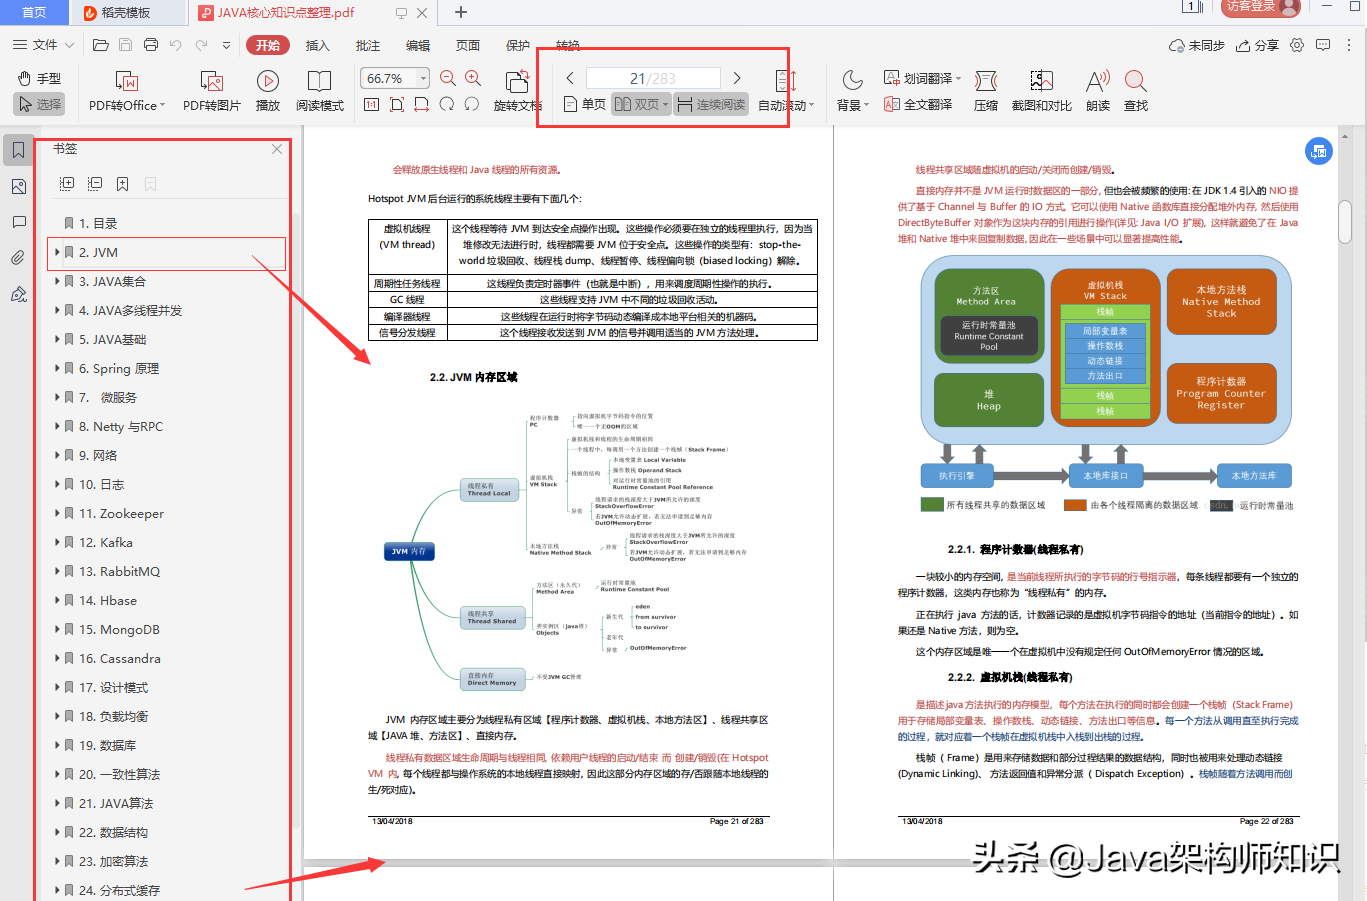Open the 查找 search tool
1367x901 pixels.
(x=1135, y=90)
